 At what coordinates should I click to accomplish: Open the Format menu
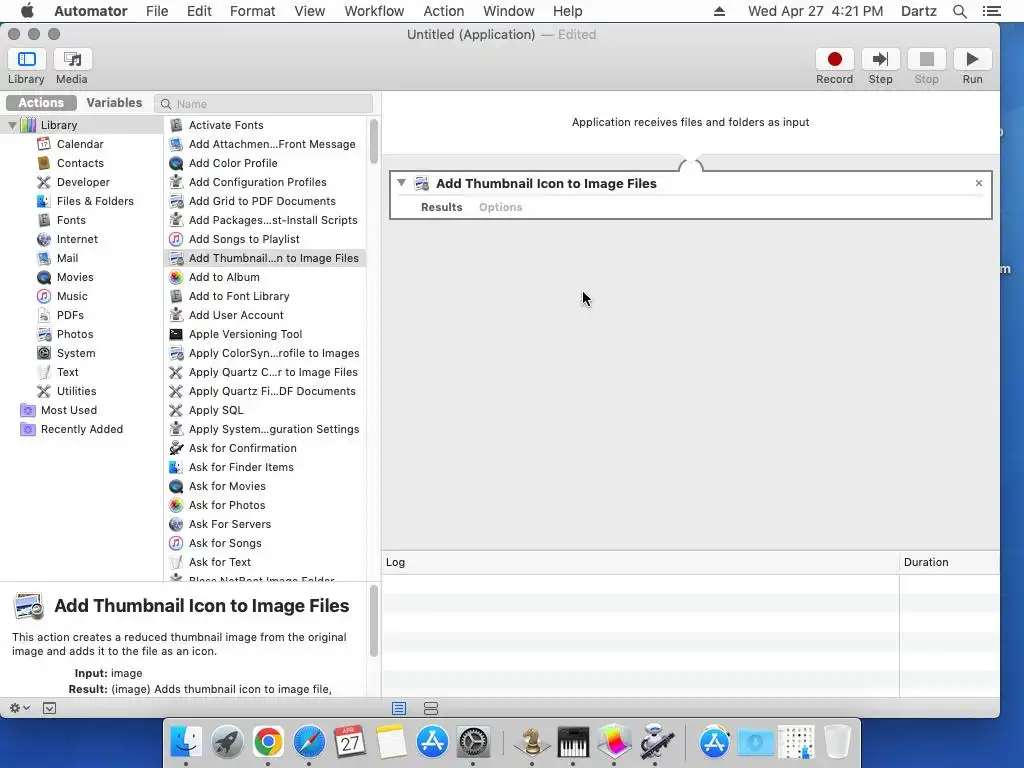[252, 11]
